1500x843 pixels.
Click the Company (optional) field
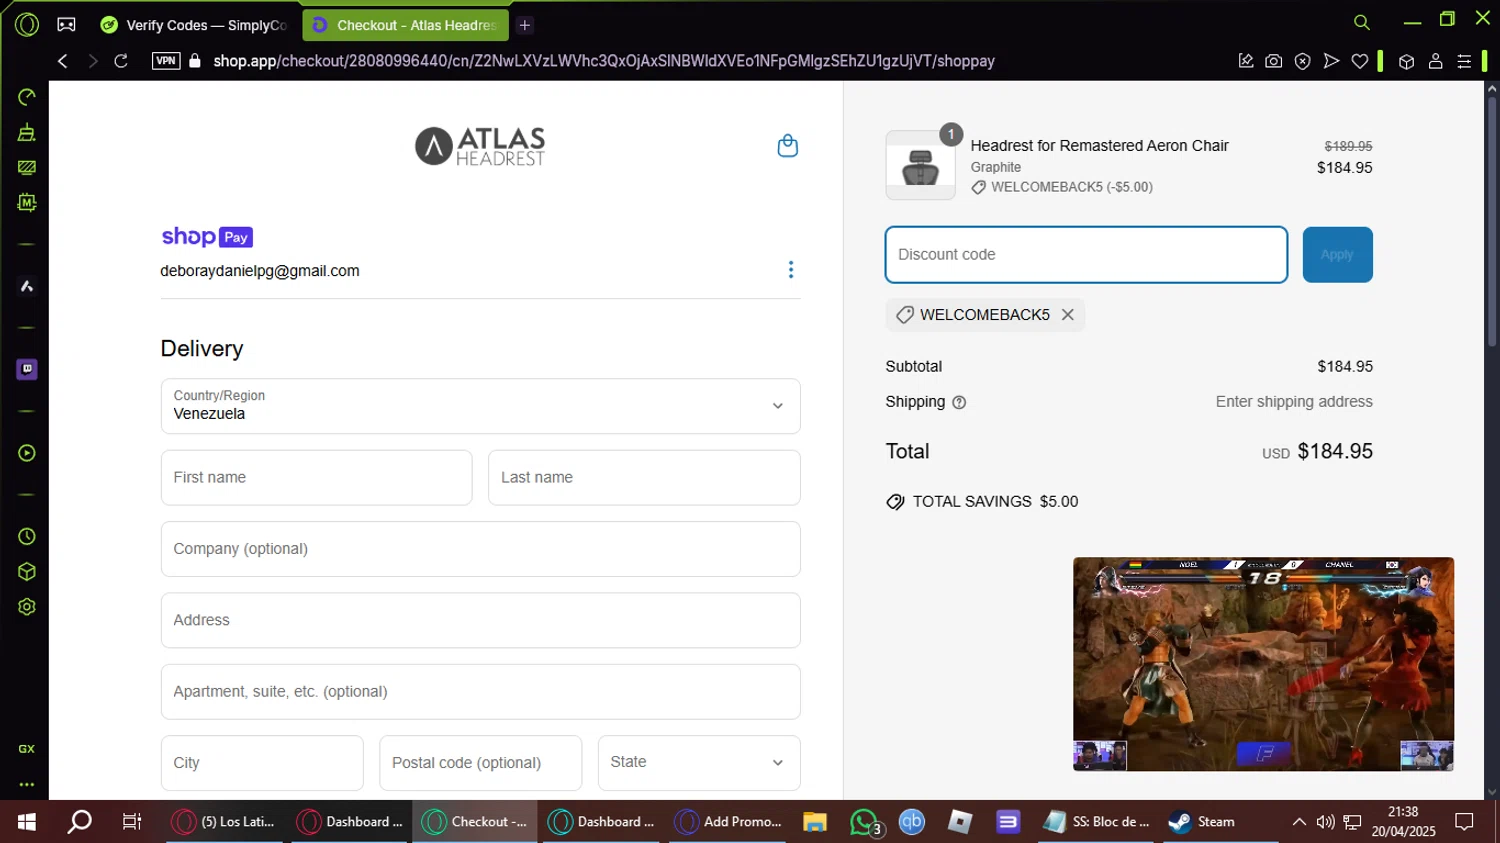click(480, 549)
